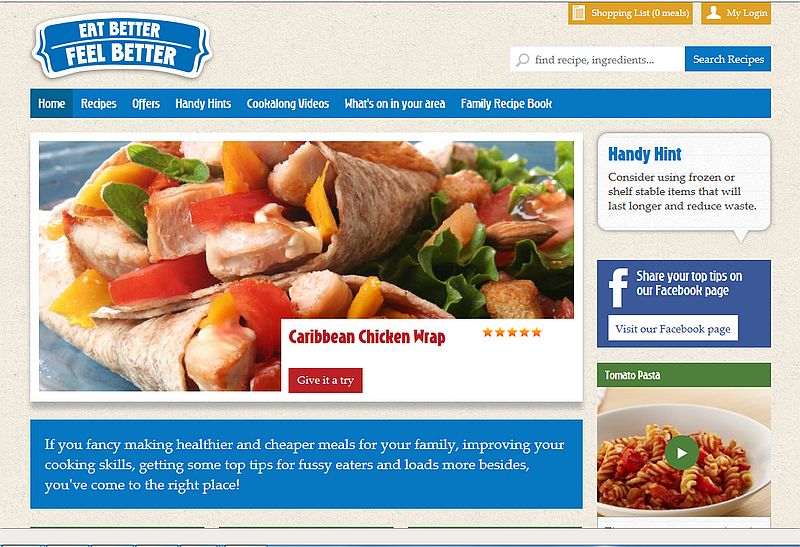The image size is (800, 547).
Task: Click the magnifying glass search icon
Action: click(x=522, y=60)
